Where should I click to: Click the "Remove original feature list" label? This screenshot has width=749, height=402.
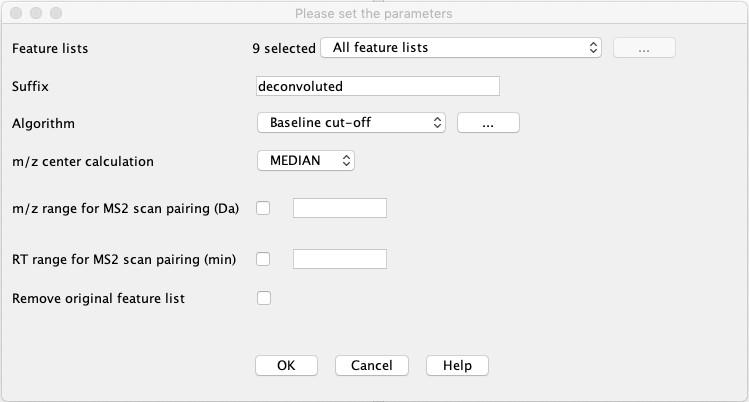click(x=98, y=298)
